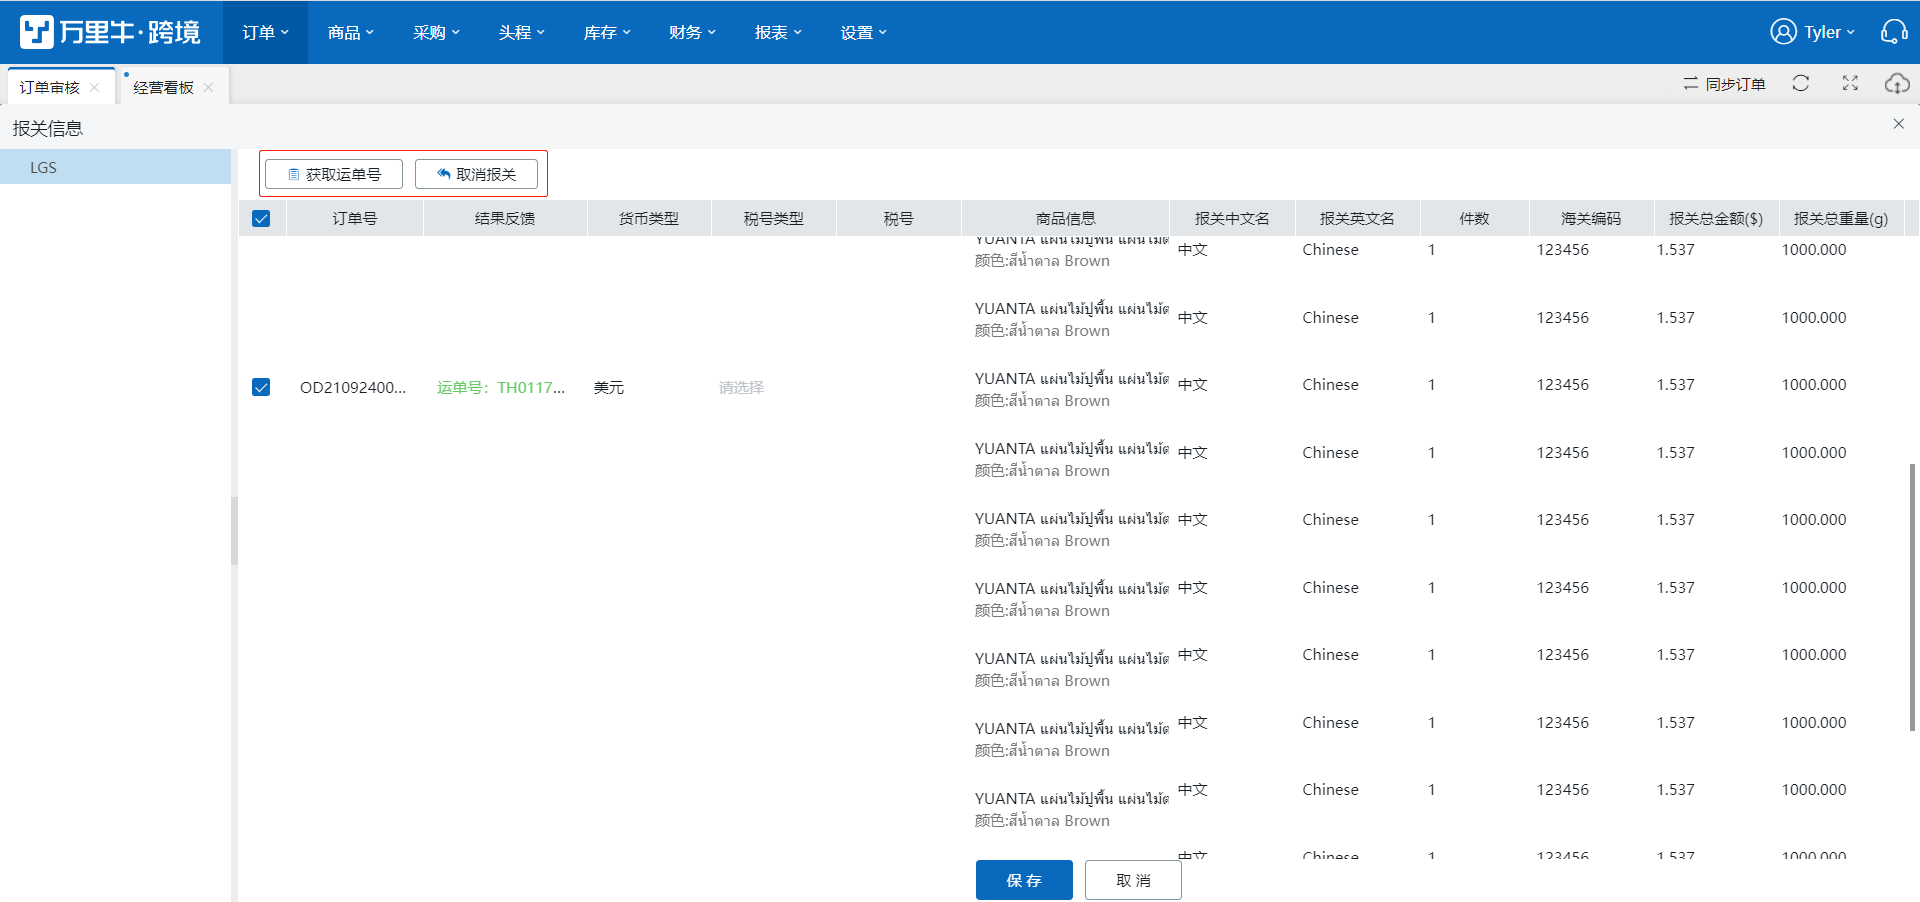Screen dimensions: 1920x902
Task: Click the left sidebar scrollbar handle
Action: click(x=234, y=531)
